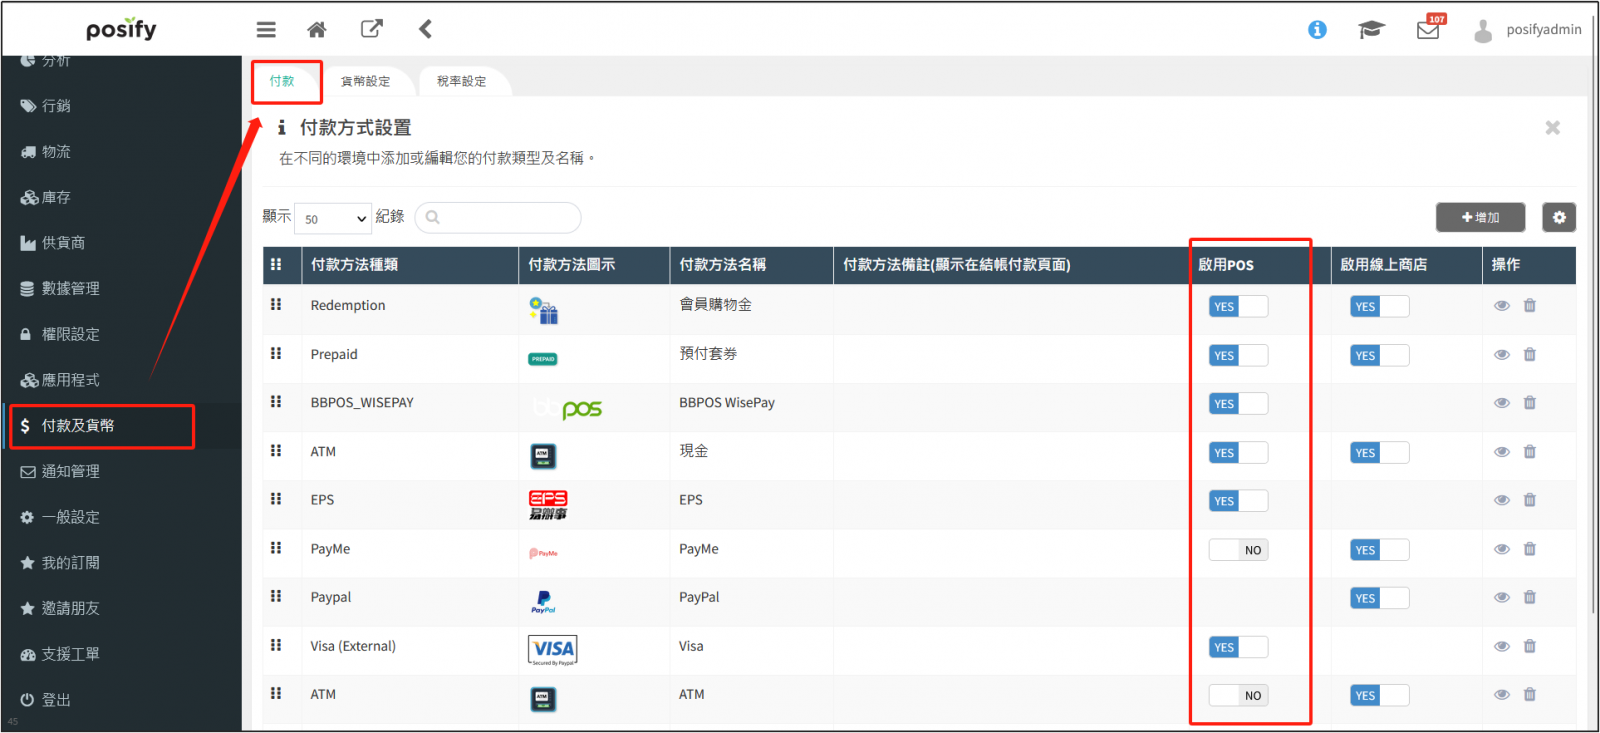1600x733 pixels.
Task: Toggle POS switch for EPS
Action: pos(1238,501)
